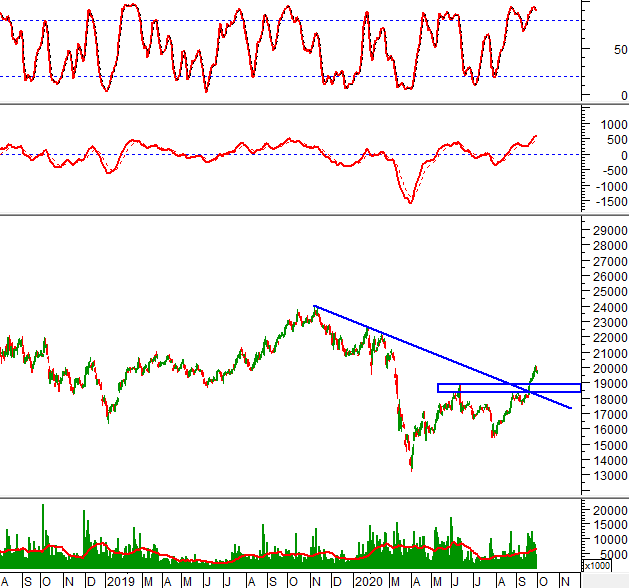Click the most recent candle above resistance zone

pyautogui.click(x=537, y=370)
